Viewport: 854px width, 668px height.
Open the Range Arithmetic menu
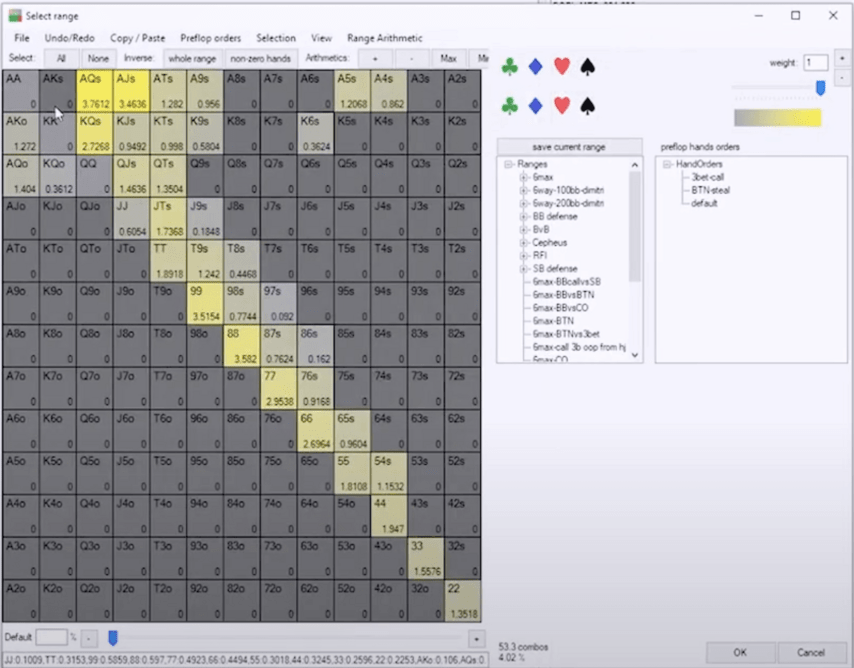pos(385,38)
